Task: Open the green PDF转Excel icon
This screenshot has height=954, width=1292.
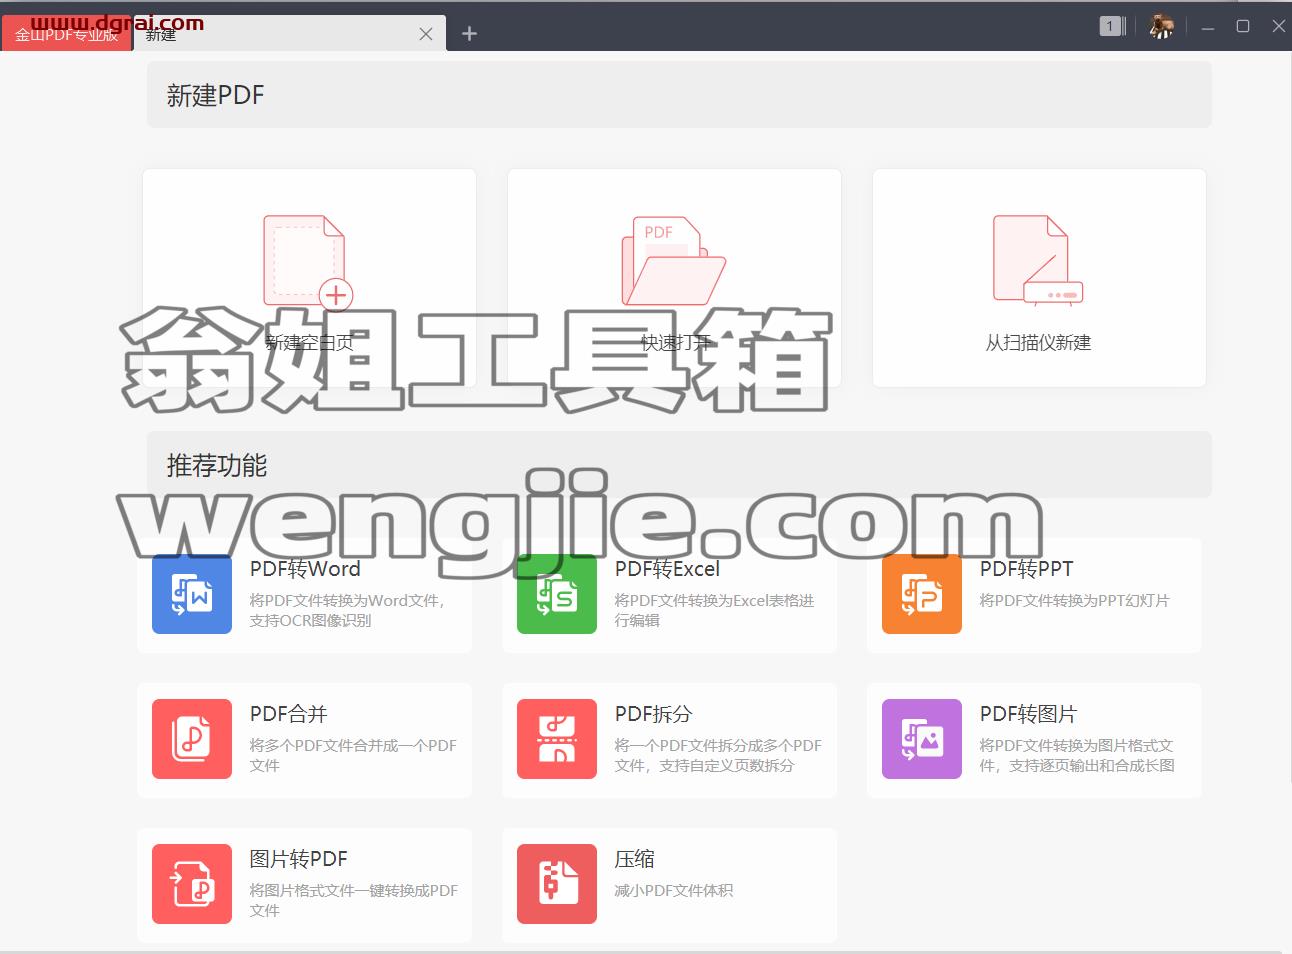Action: 557,594
